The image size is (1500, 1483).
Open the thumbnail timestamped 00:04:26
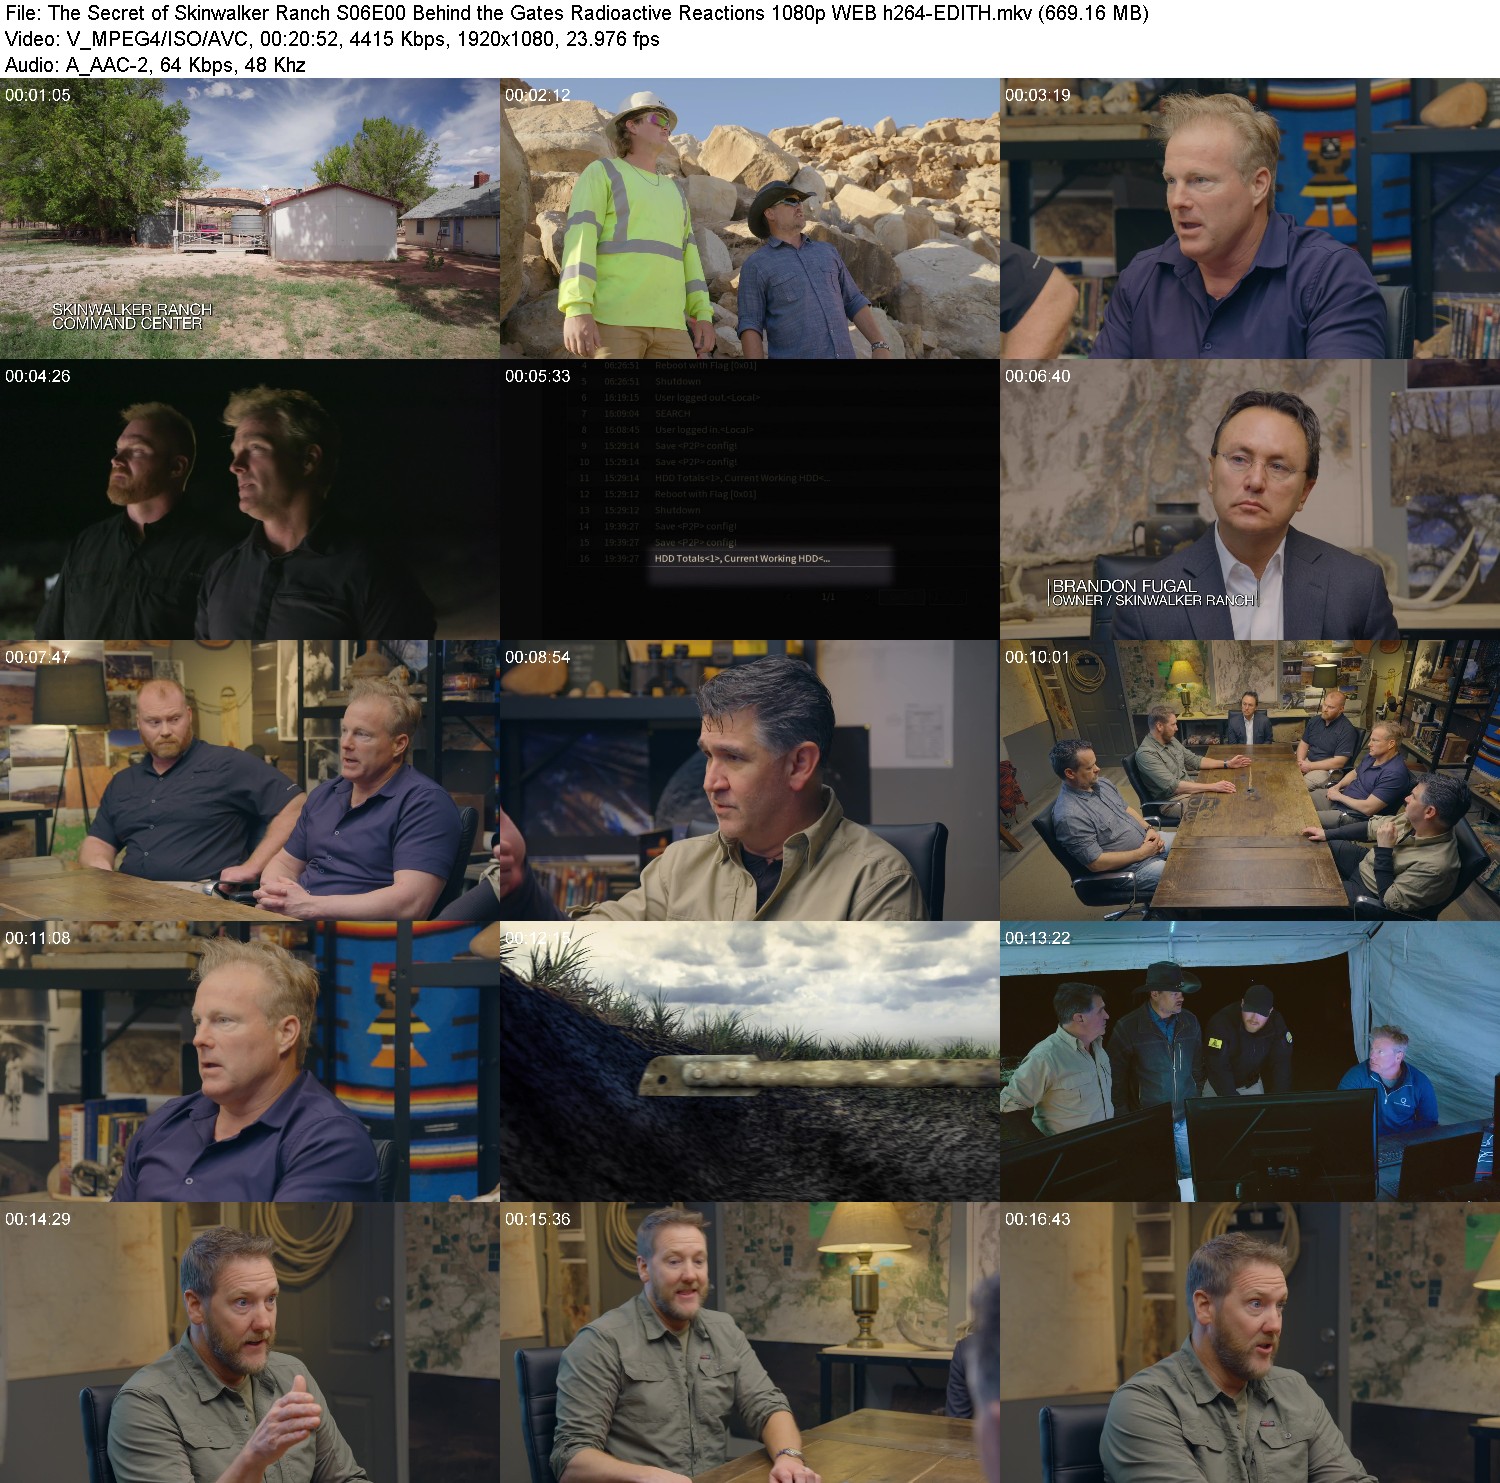click(250, 500)
